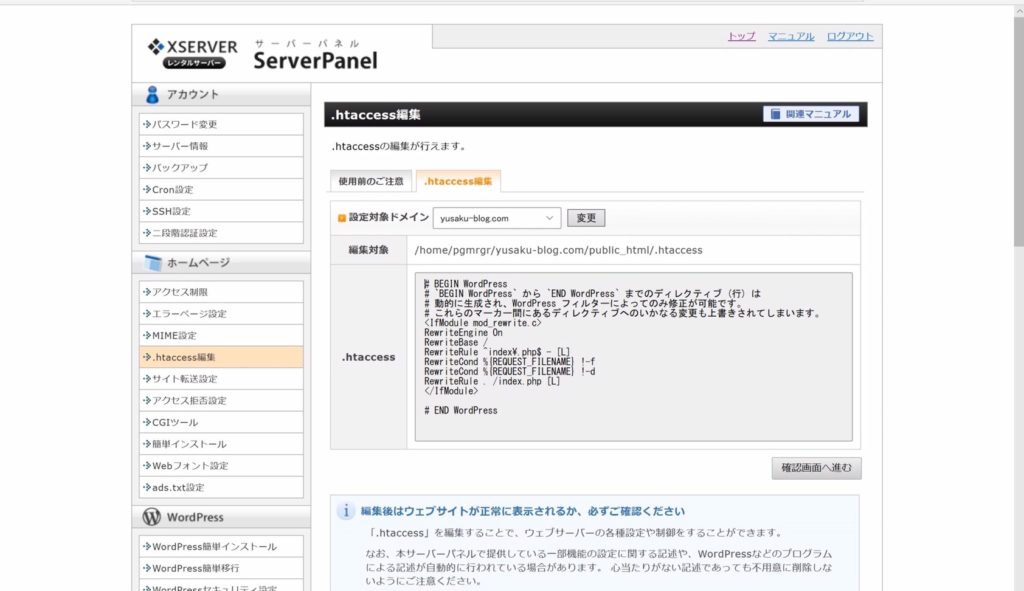Open アクセス拒否設定 menu item
This screenshot has height=591, width=1024.
[x=221, y=400]
